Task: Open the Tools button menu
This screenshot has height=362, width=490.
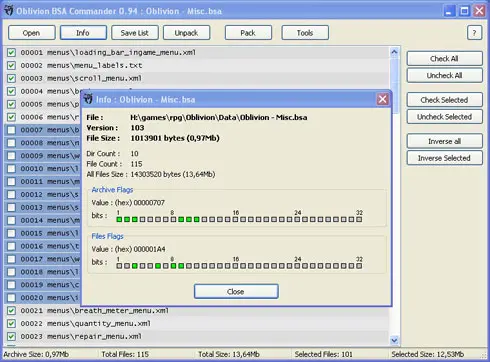Action: pos(305,33)
